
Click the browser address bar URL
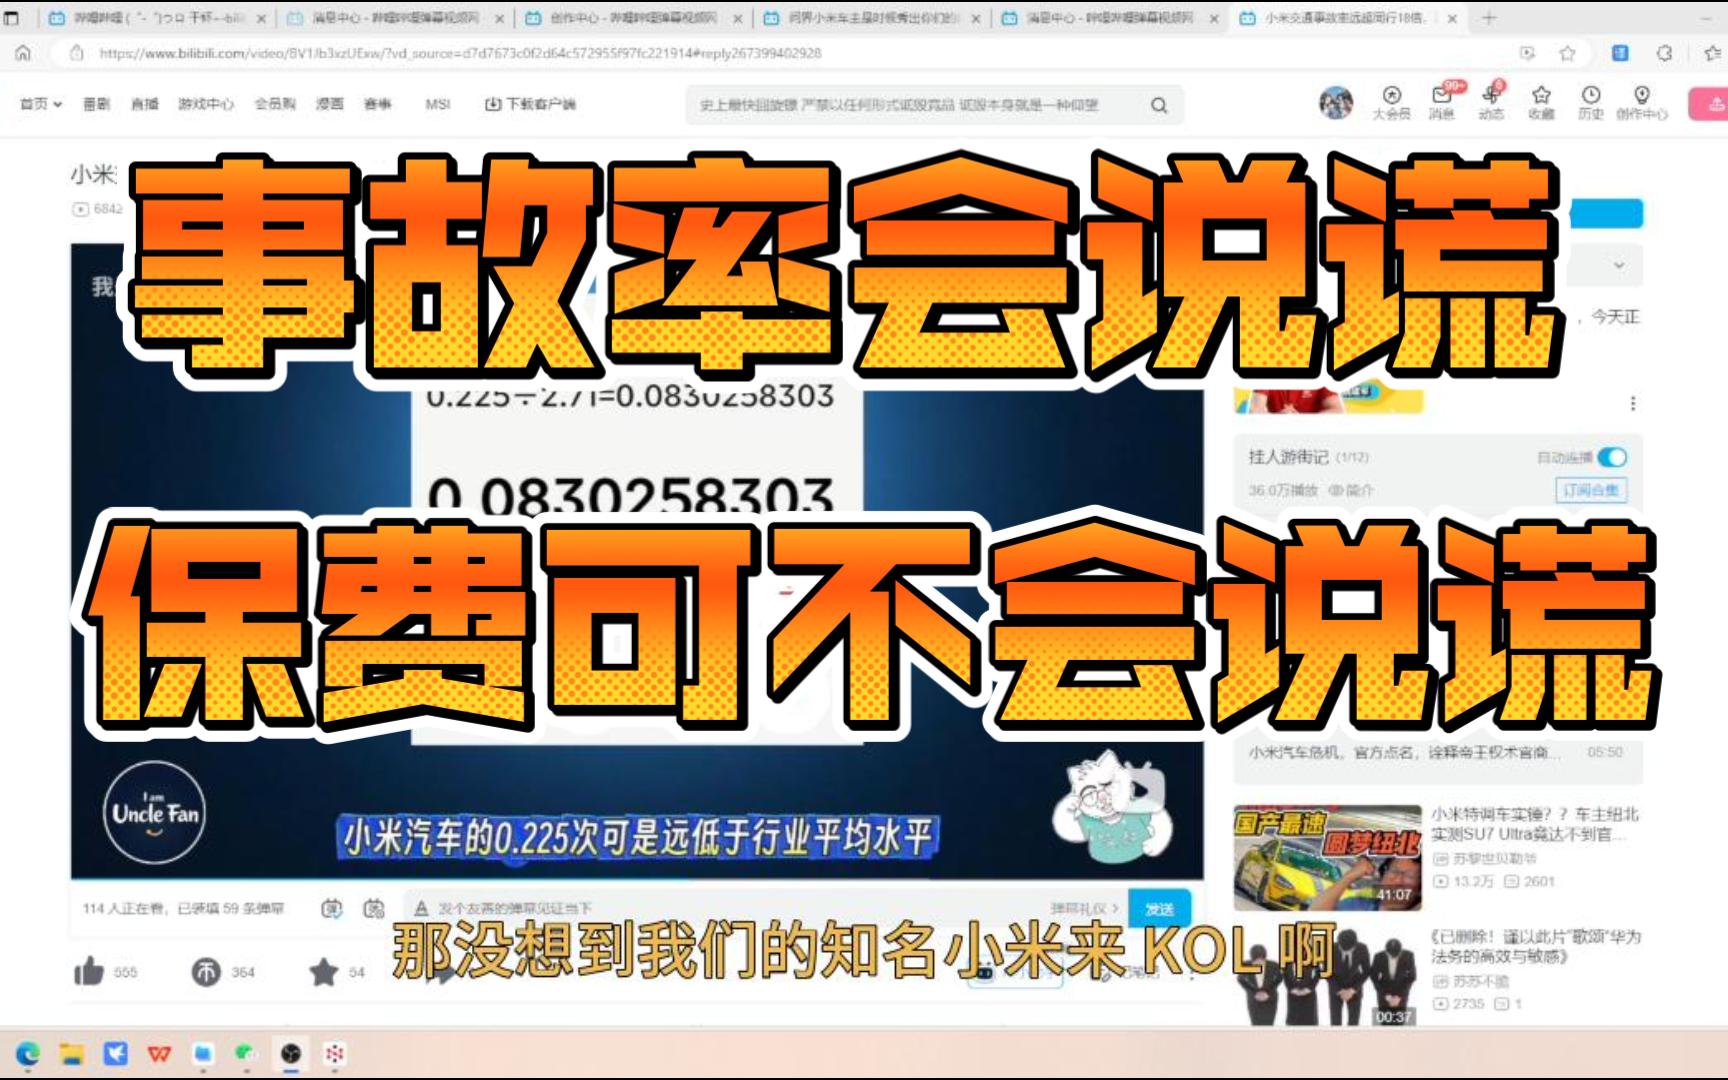click(x=460, y=53)
